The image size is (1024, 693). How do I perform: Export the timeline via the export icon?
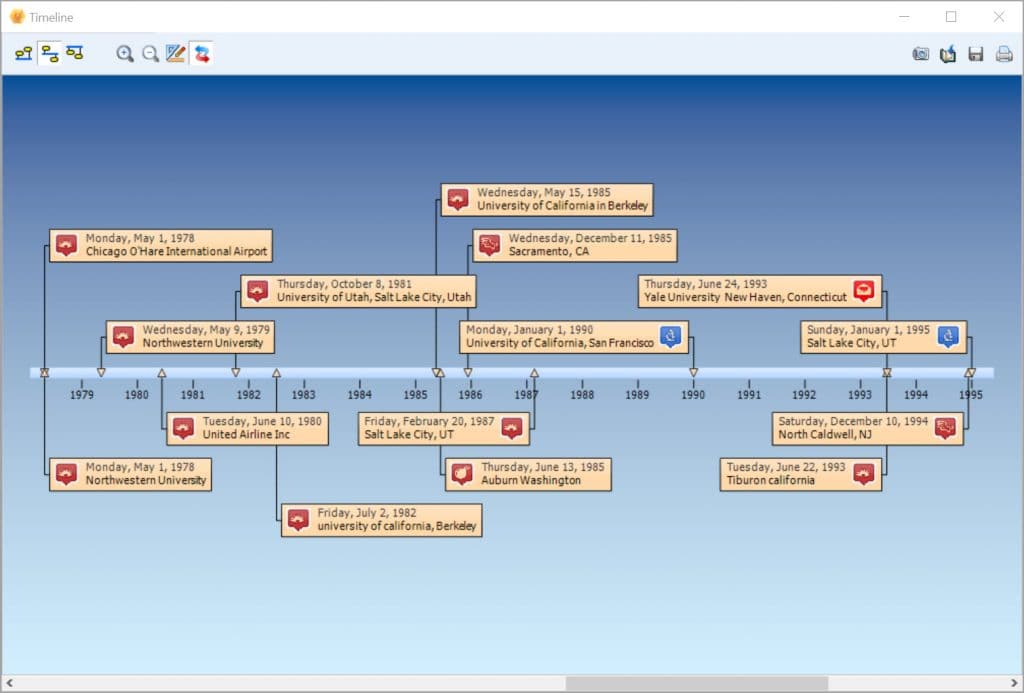(x=948, y=53)
